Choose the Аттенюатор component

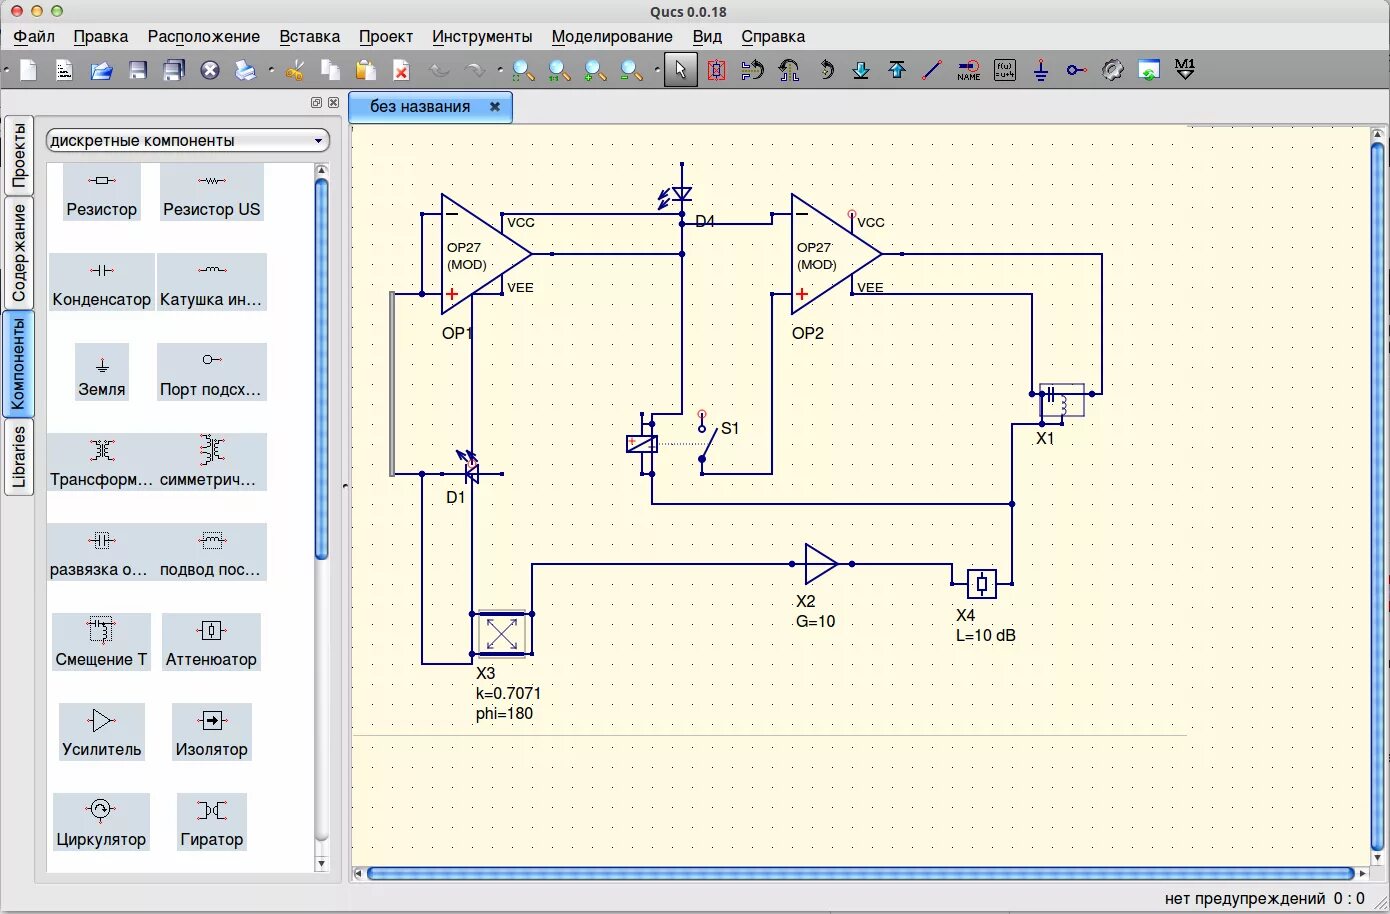211,643
